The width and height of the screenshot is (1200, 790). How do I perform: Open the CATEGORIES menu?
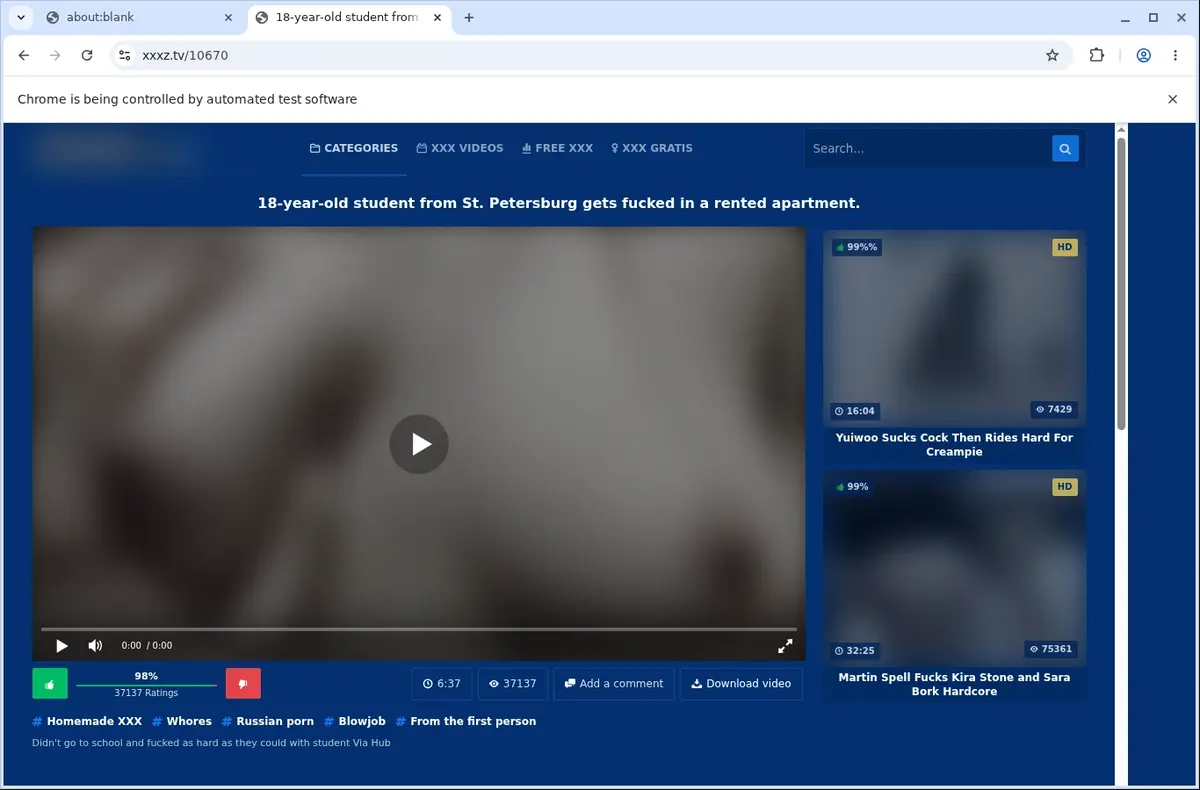(354, 148)
